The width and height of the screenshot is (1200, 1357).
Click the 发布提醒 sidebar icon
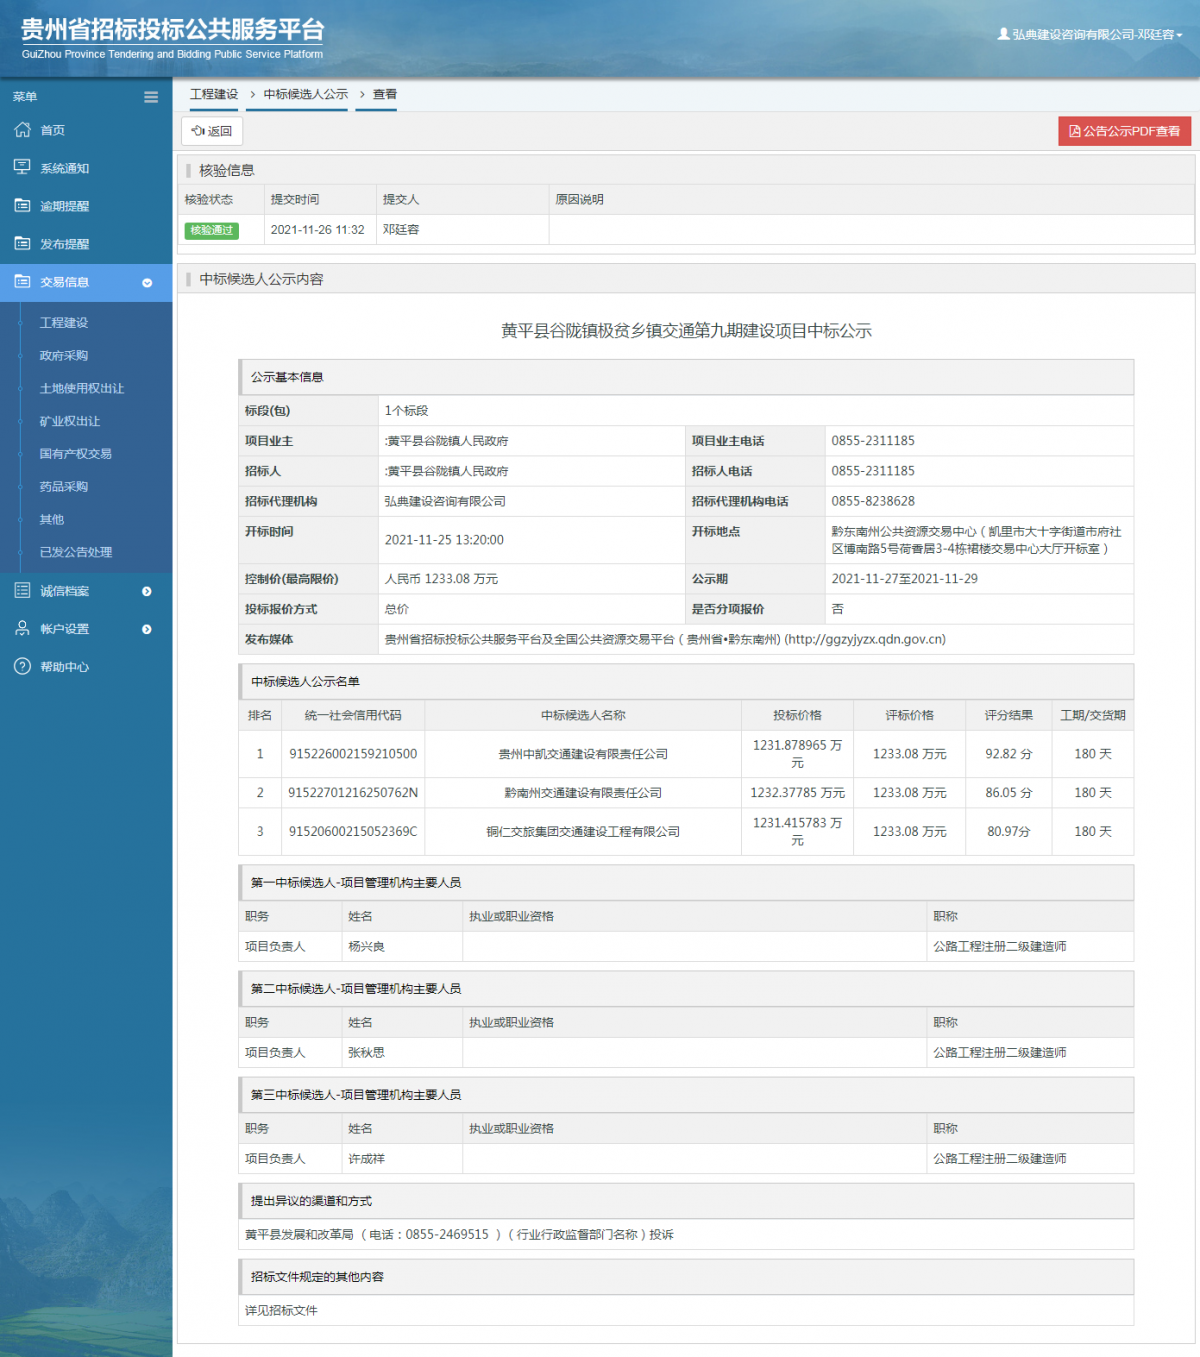click(x=22, y=244)
